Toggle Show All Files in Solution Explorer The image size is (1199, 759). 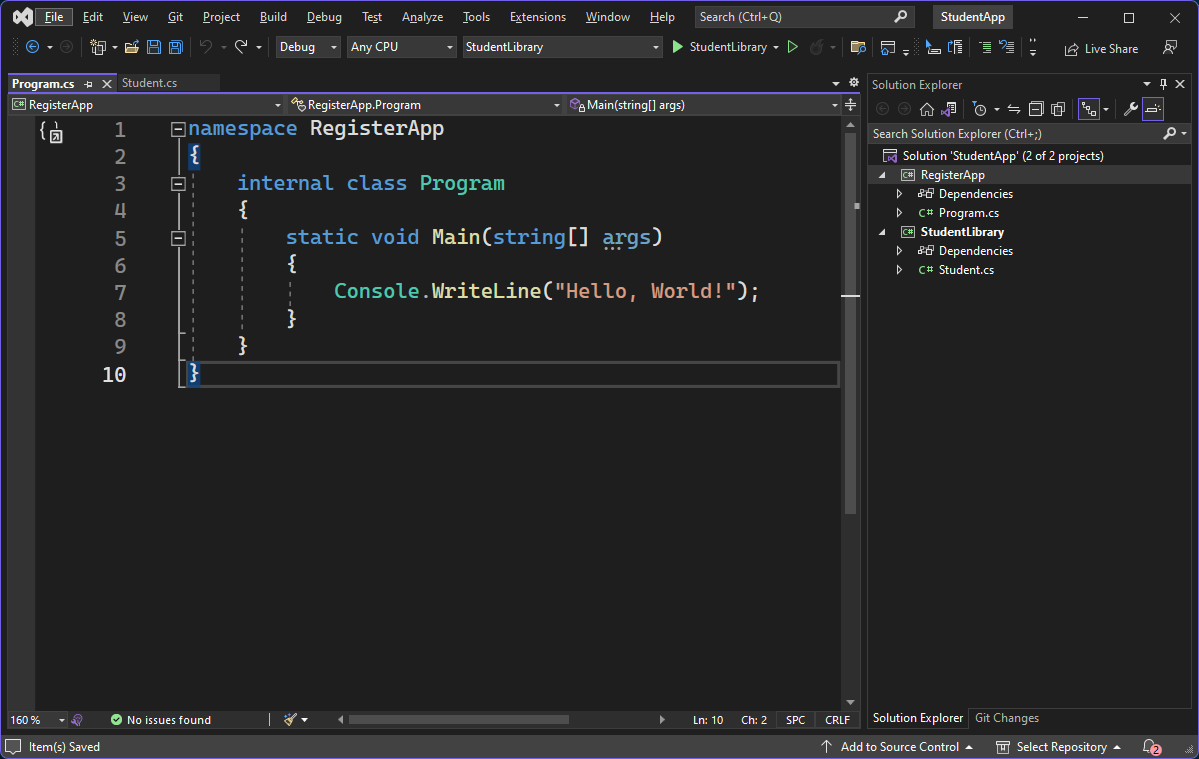pos(1058,109)
